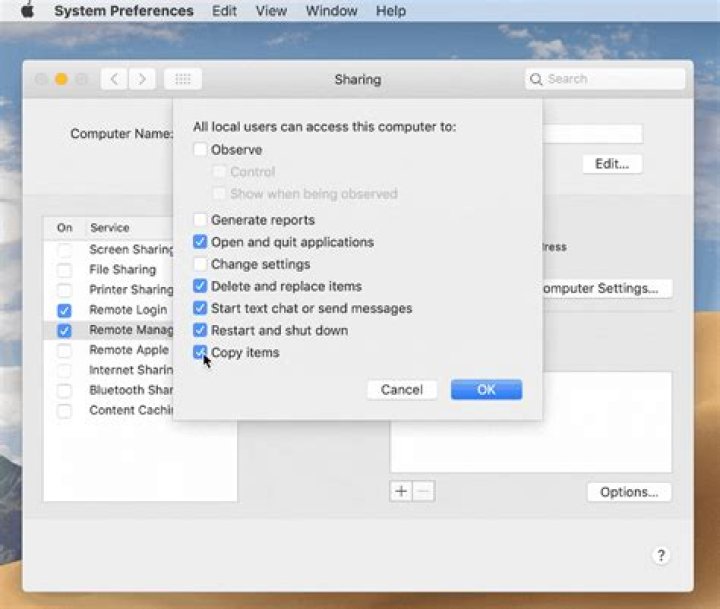Click the minus button to remove user

(424, 491)
